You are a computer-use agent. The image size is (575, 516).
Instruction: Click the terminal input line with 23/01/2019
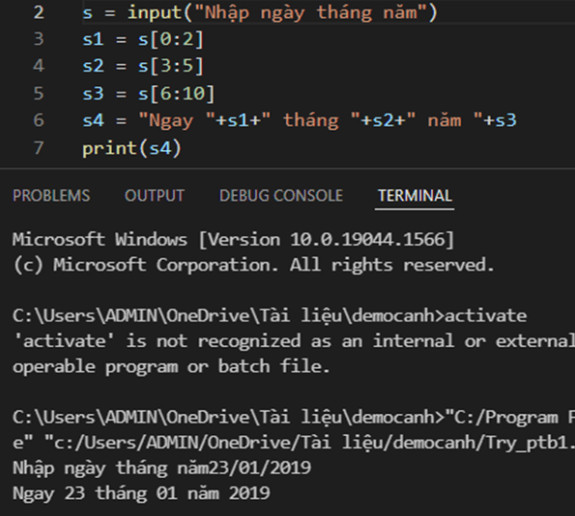tap(162, 468)
